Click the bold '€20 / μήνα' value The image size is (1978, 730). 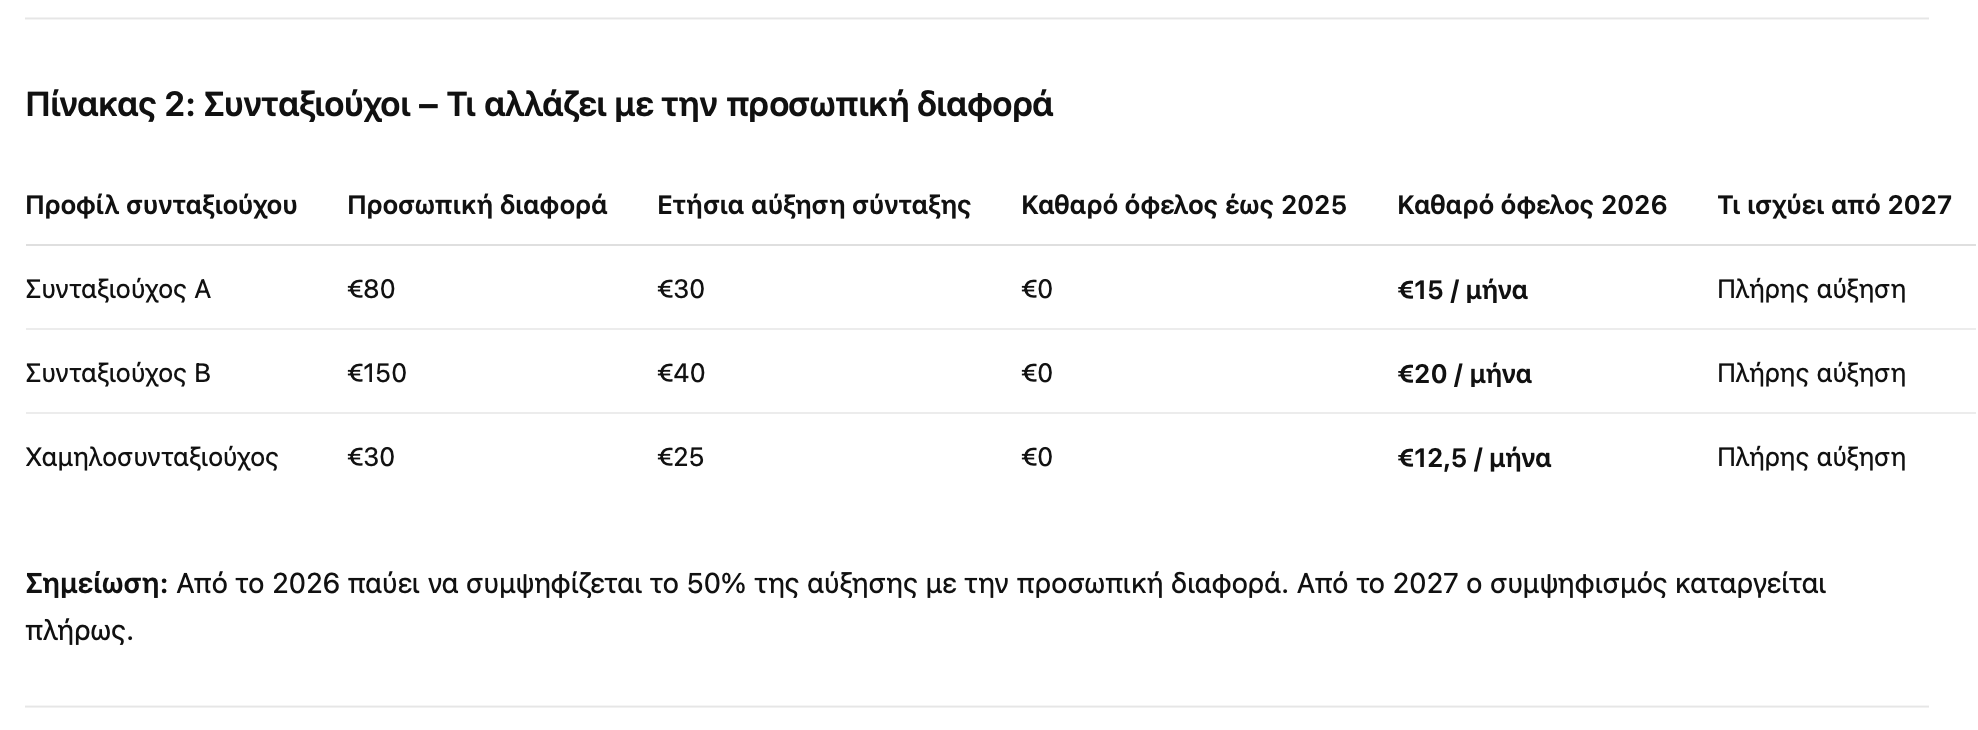point(1464,374)
